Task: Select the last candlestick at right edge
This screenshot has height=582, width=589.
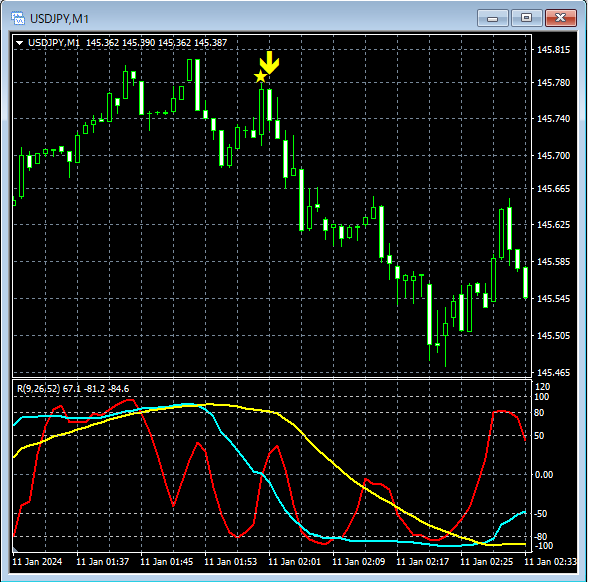Action: point(526,283)
